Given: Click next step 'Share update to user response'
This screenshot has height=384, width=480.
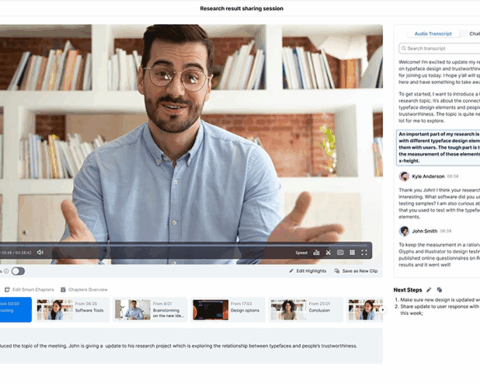Looking at the screenshot, I should (437, 310).
